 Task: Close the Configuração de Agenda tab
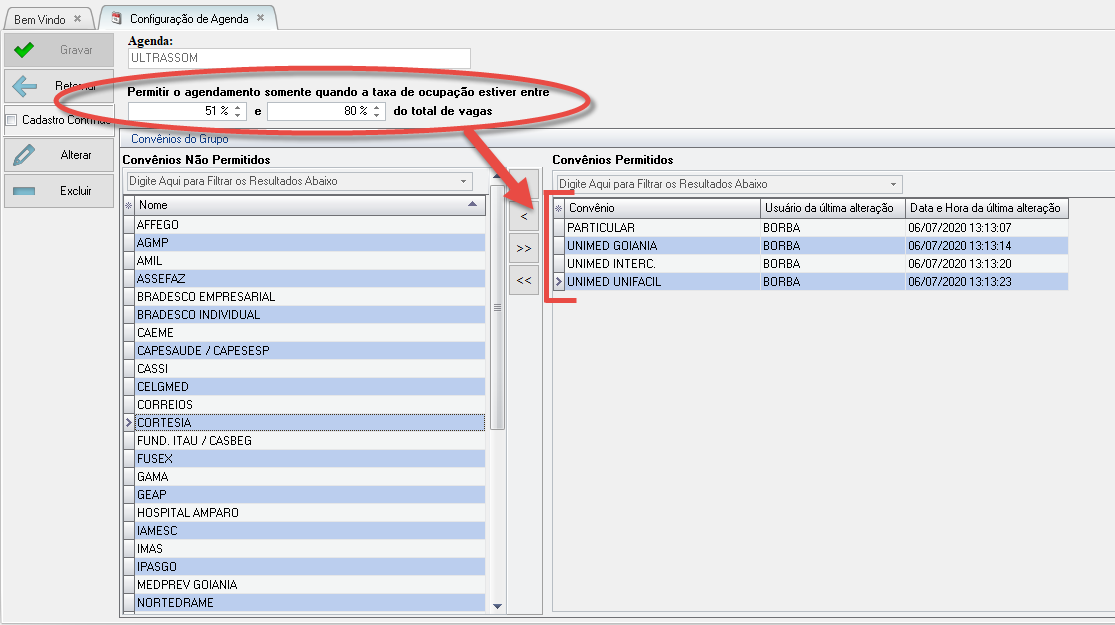[x=261, y=18]
